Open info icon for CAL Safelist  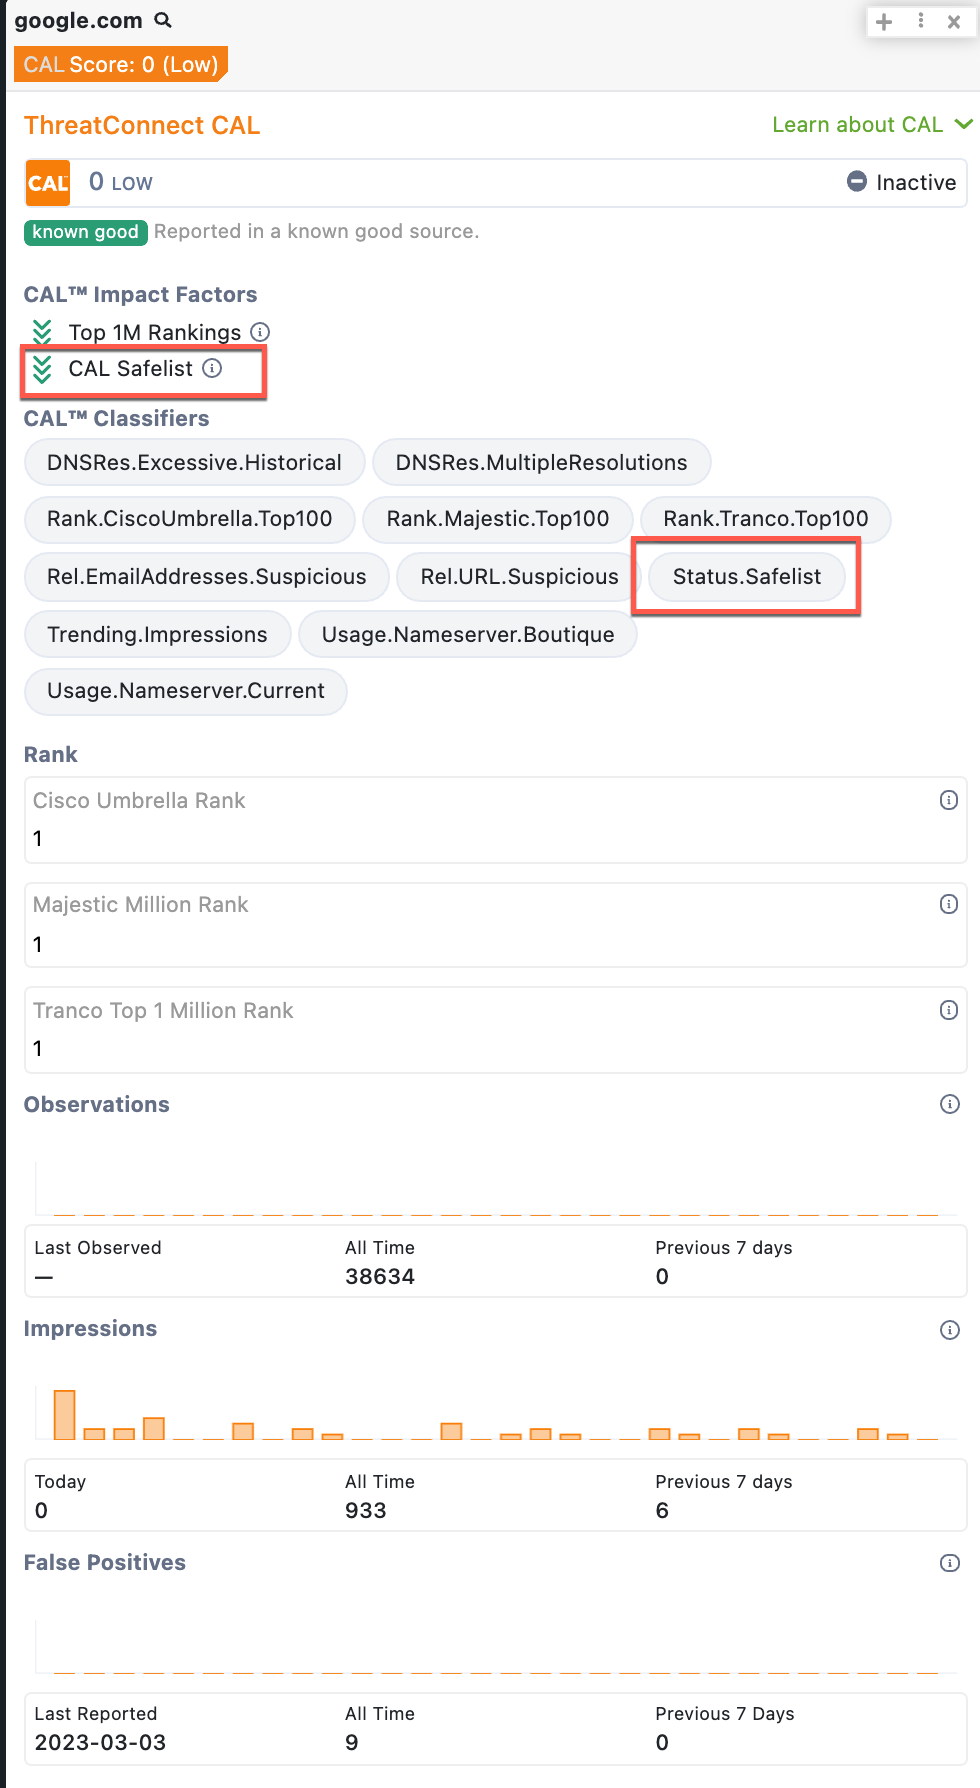point(212,368)
